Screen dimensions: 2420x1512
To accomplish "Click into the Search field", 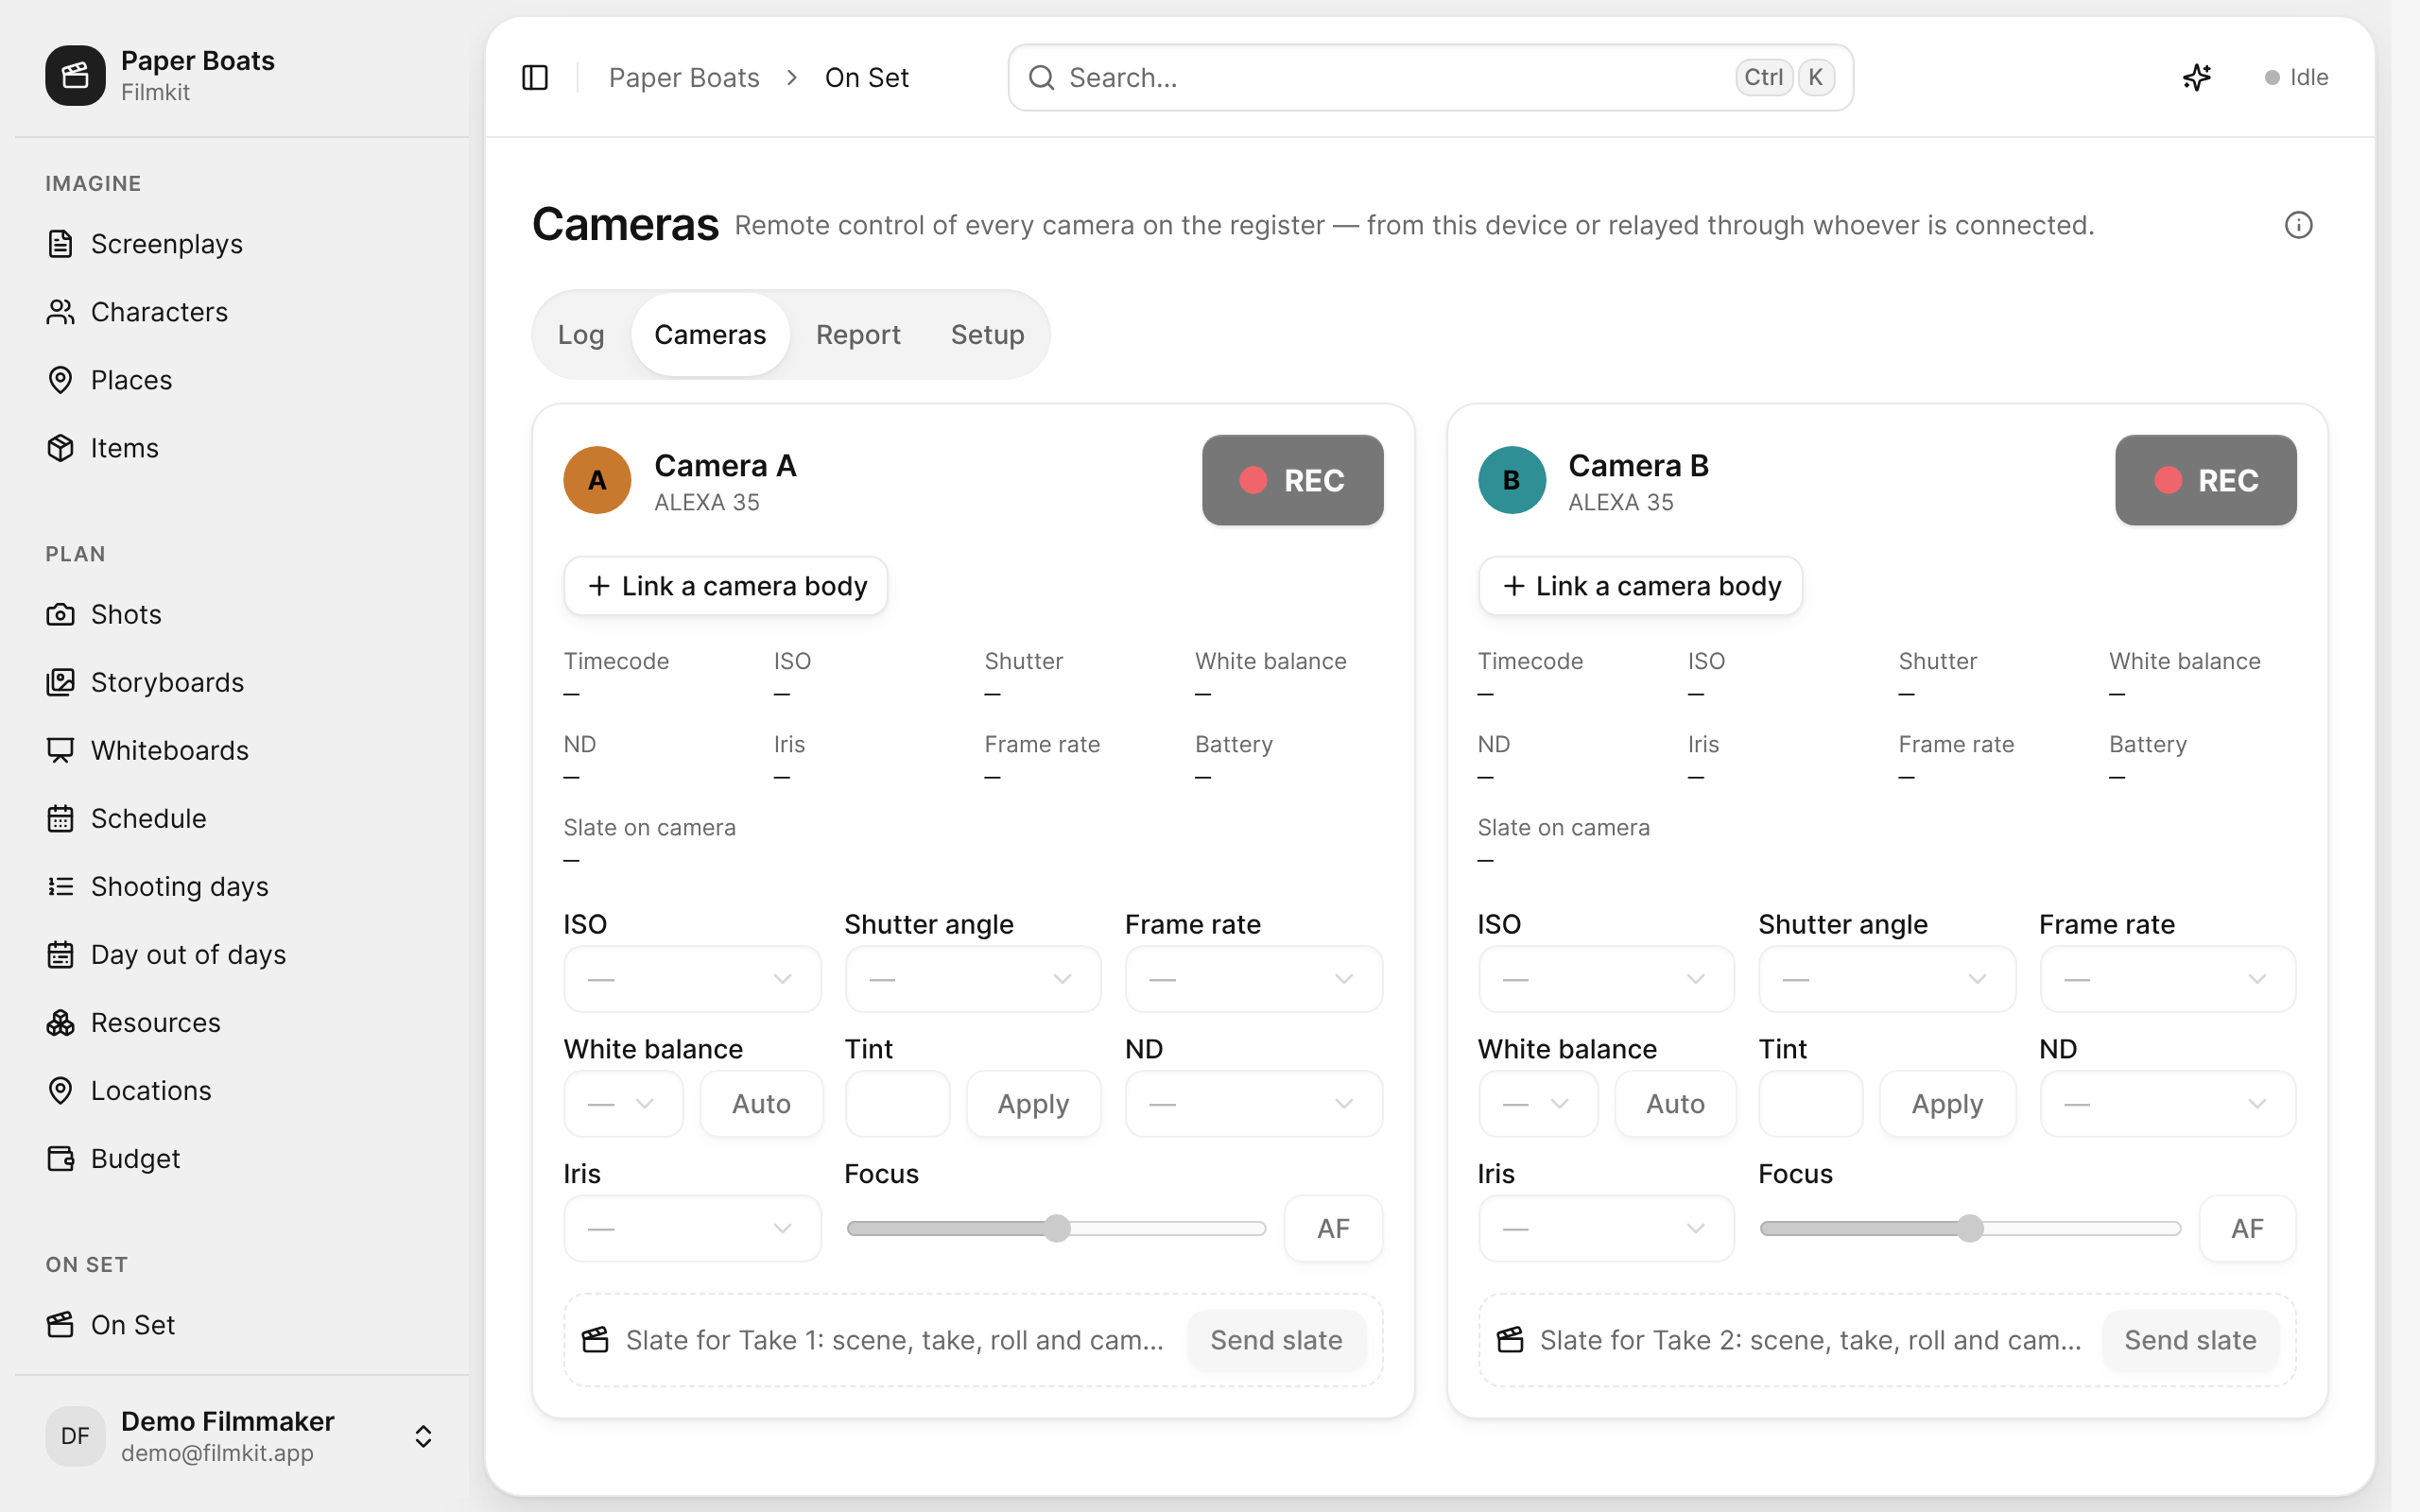I will pos(1430,77).
